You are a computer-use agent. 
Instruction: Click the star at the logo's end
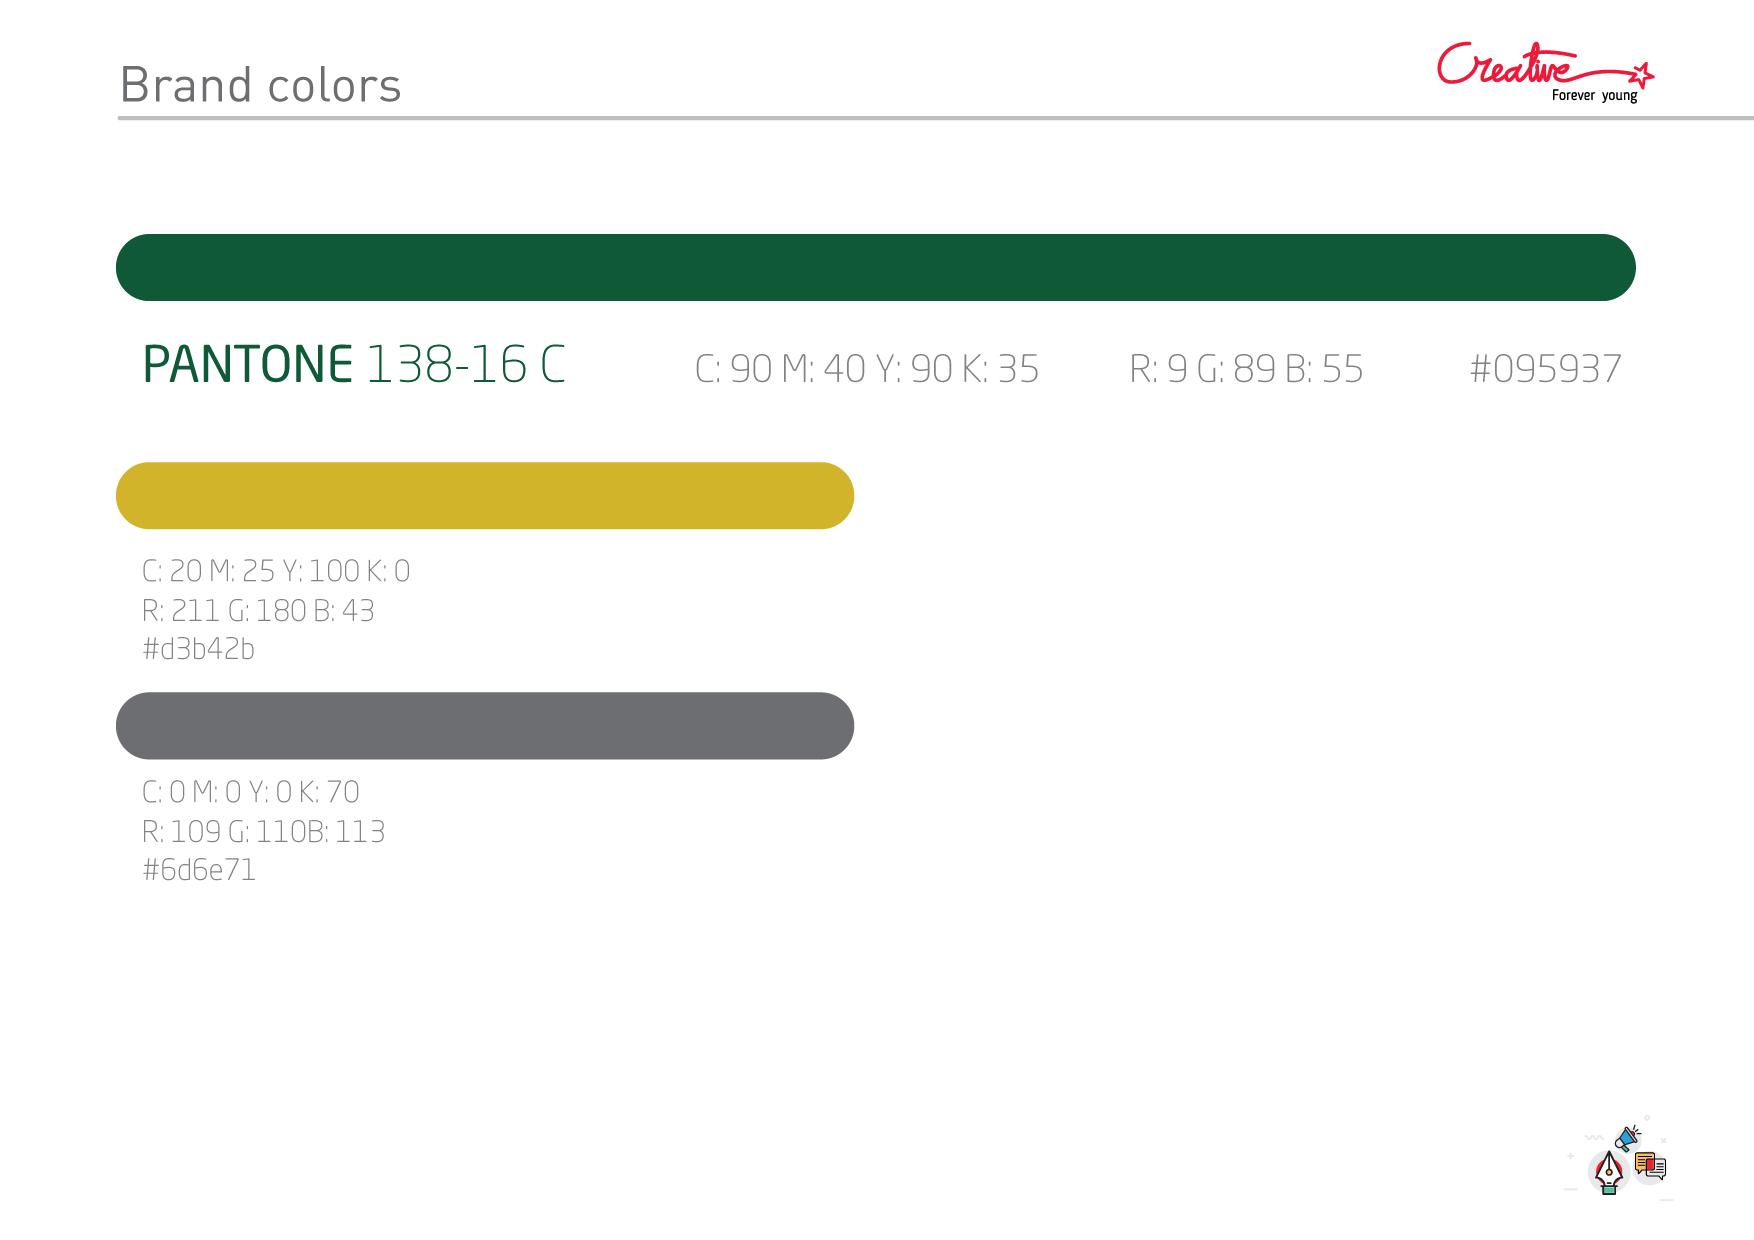[1642, 74]
